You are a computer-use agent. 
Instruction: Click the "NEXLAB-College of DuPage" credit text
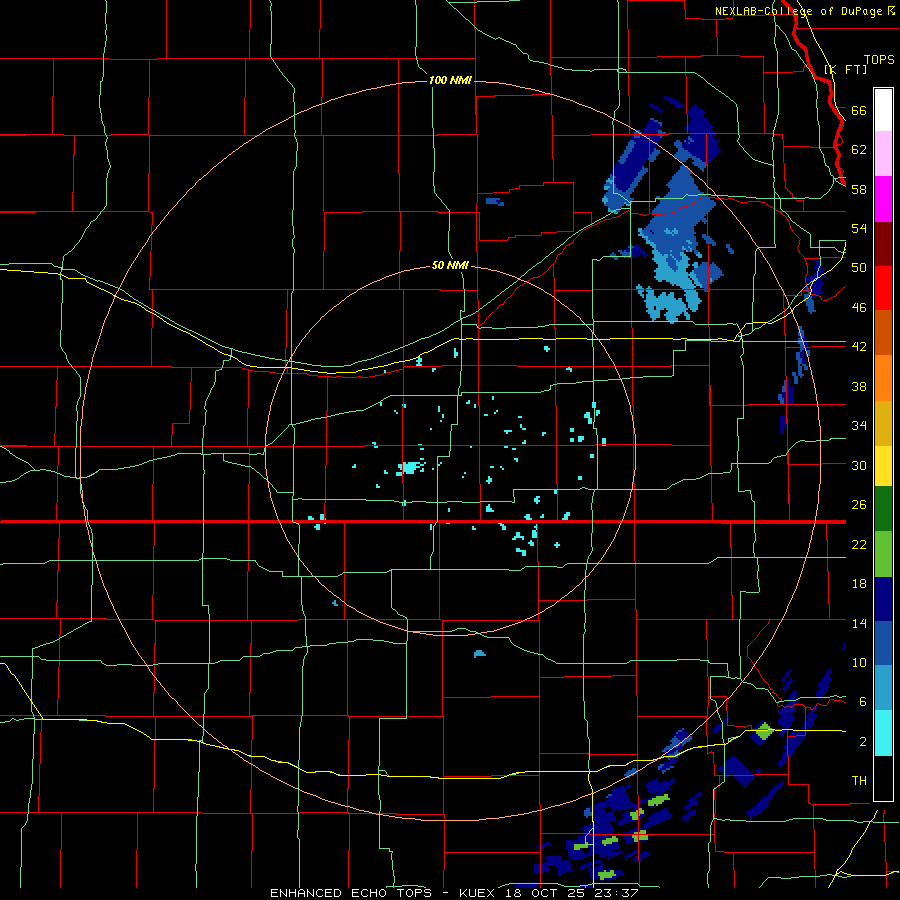tap(800, 11)
